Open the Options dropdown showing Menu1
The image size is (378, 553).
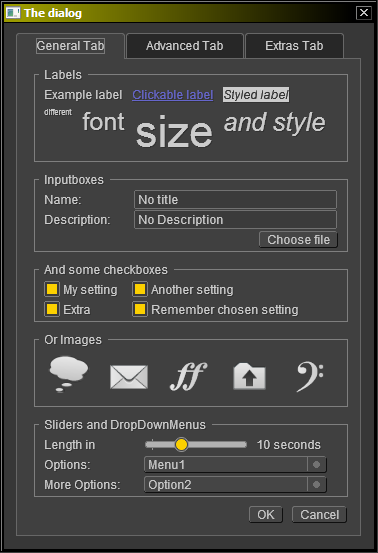pyautogui.click(x=235, y=464)
